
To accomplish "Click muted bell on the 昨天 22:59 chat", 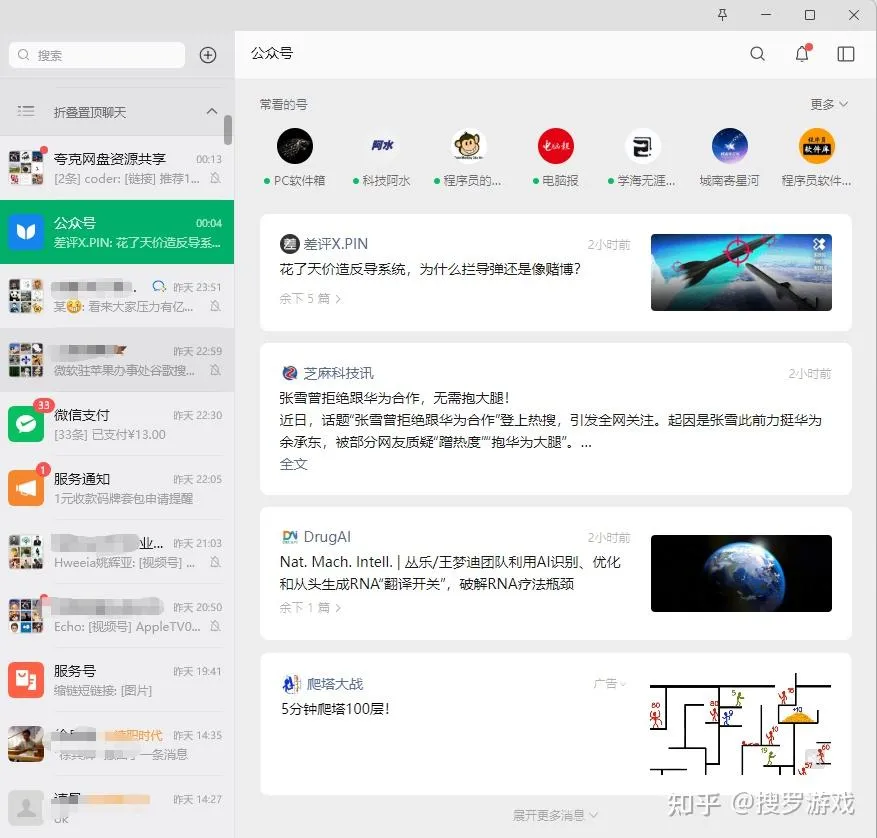I will 215,370.
